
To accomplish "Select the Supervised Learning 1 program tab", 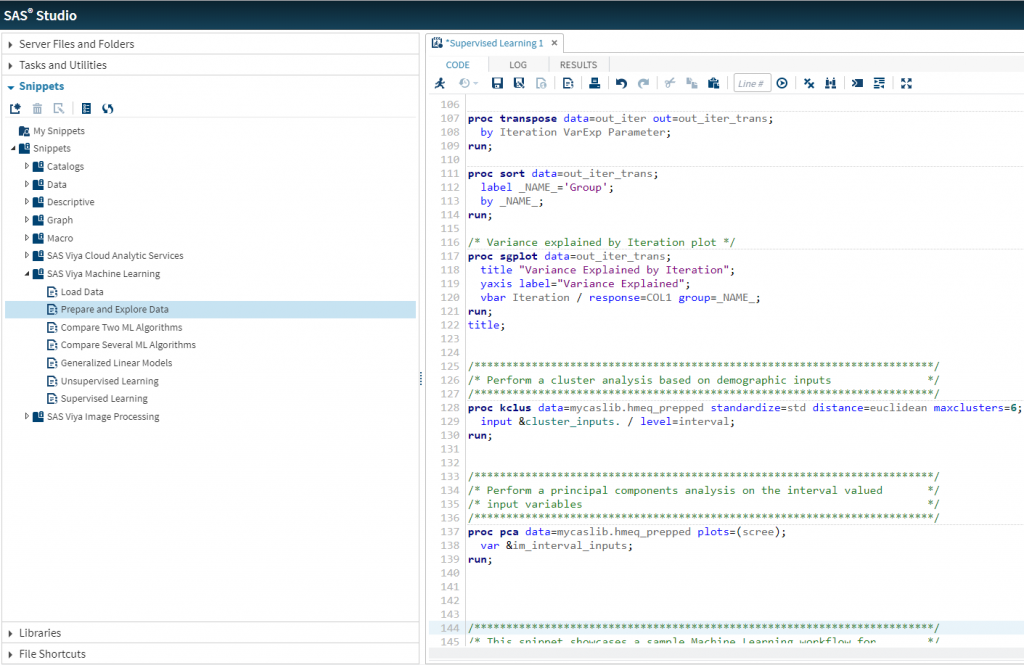I will [x=496, y=43].
